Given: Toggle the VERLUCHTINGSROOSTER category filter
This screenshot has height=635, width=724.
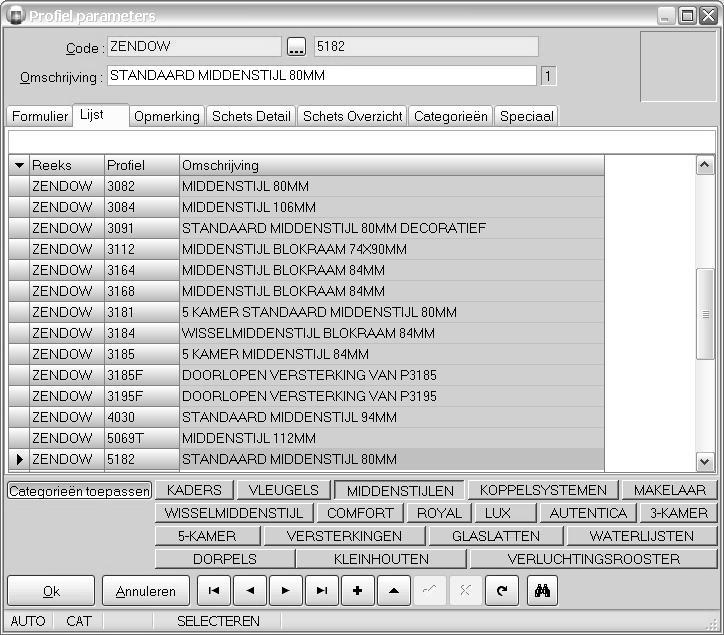Looking at the screenshot, I should click(593, 559).
